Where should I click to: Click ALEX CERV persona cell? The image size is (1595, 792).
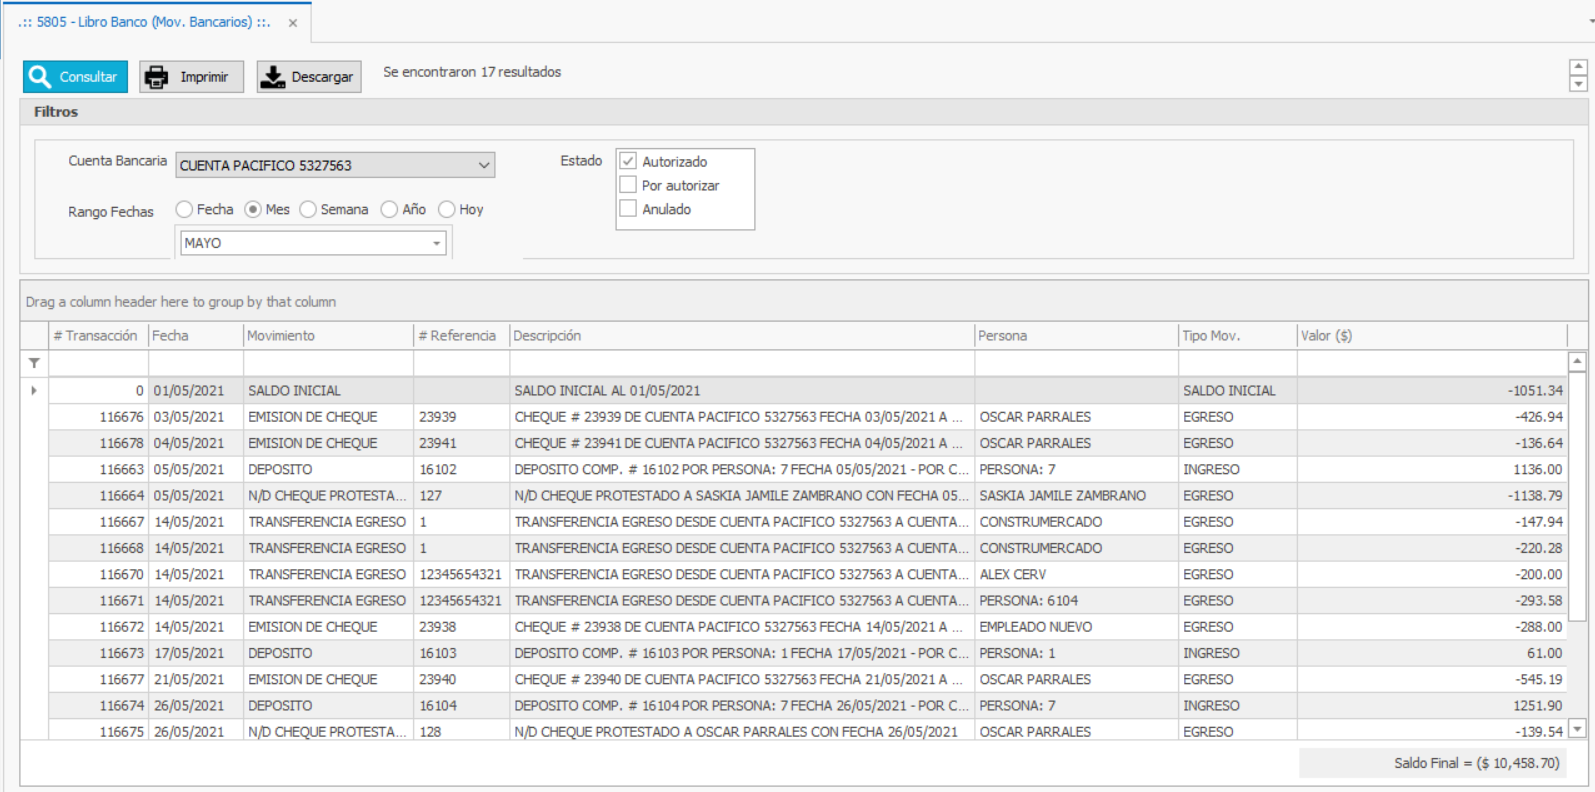pyautogui.click(x=1076, y=574)
